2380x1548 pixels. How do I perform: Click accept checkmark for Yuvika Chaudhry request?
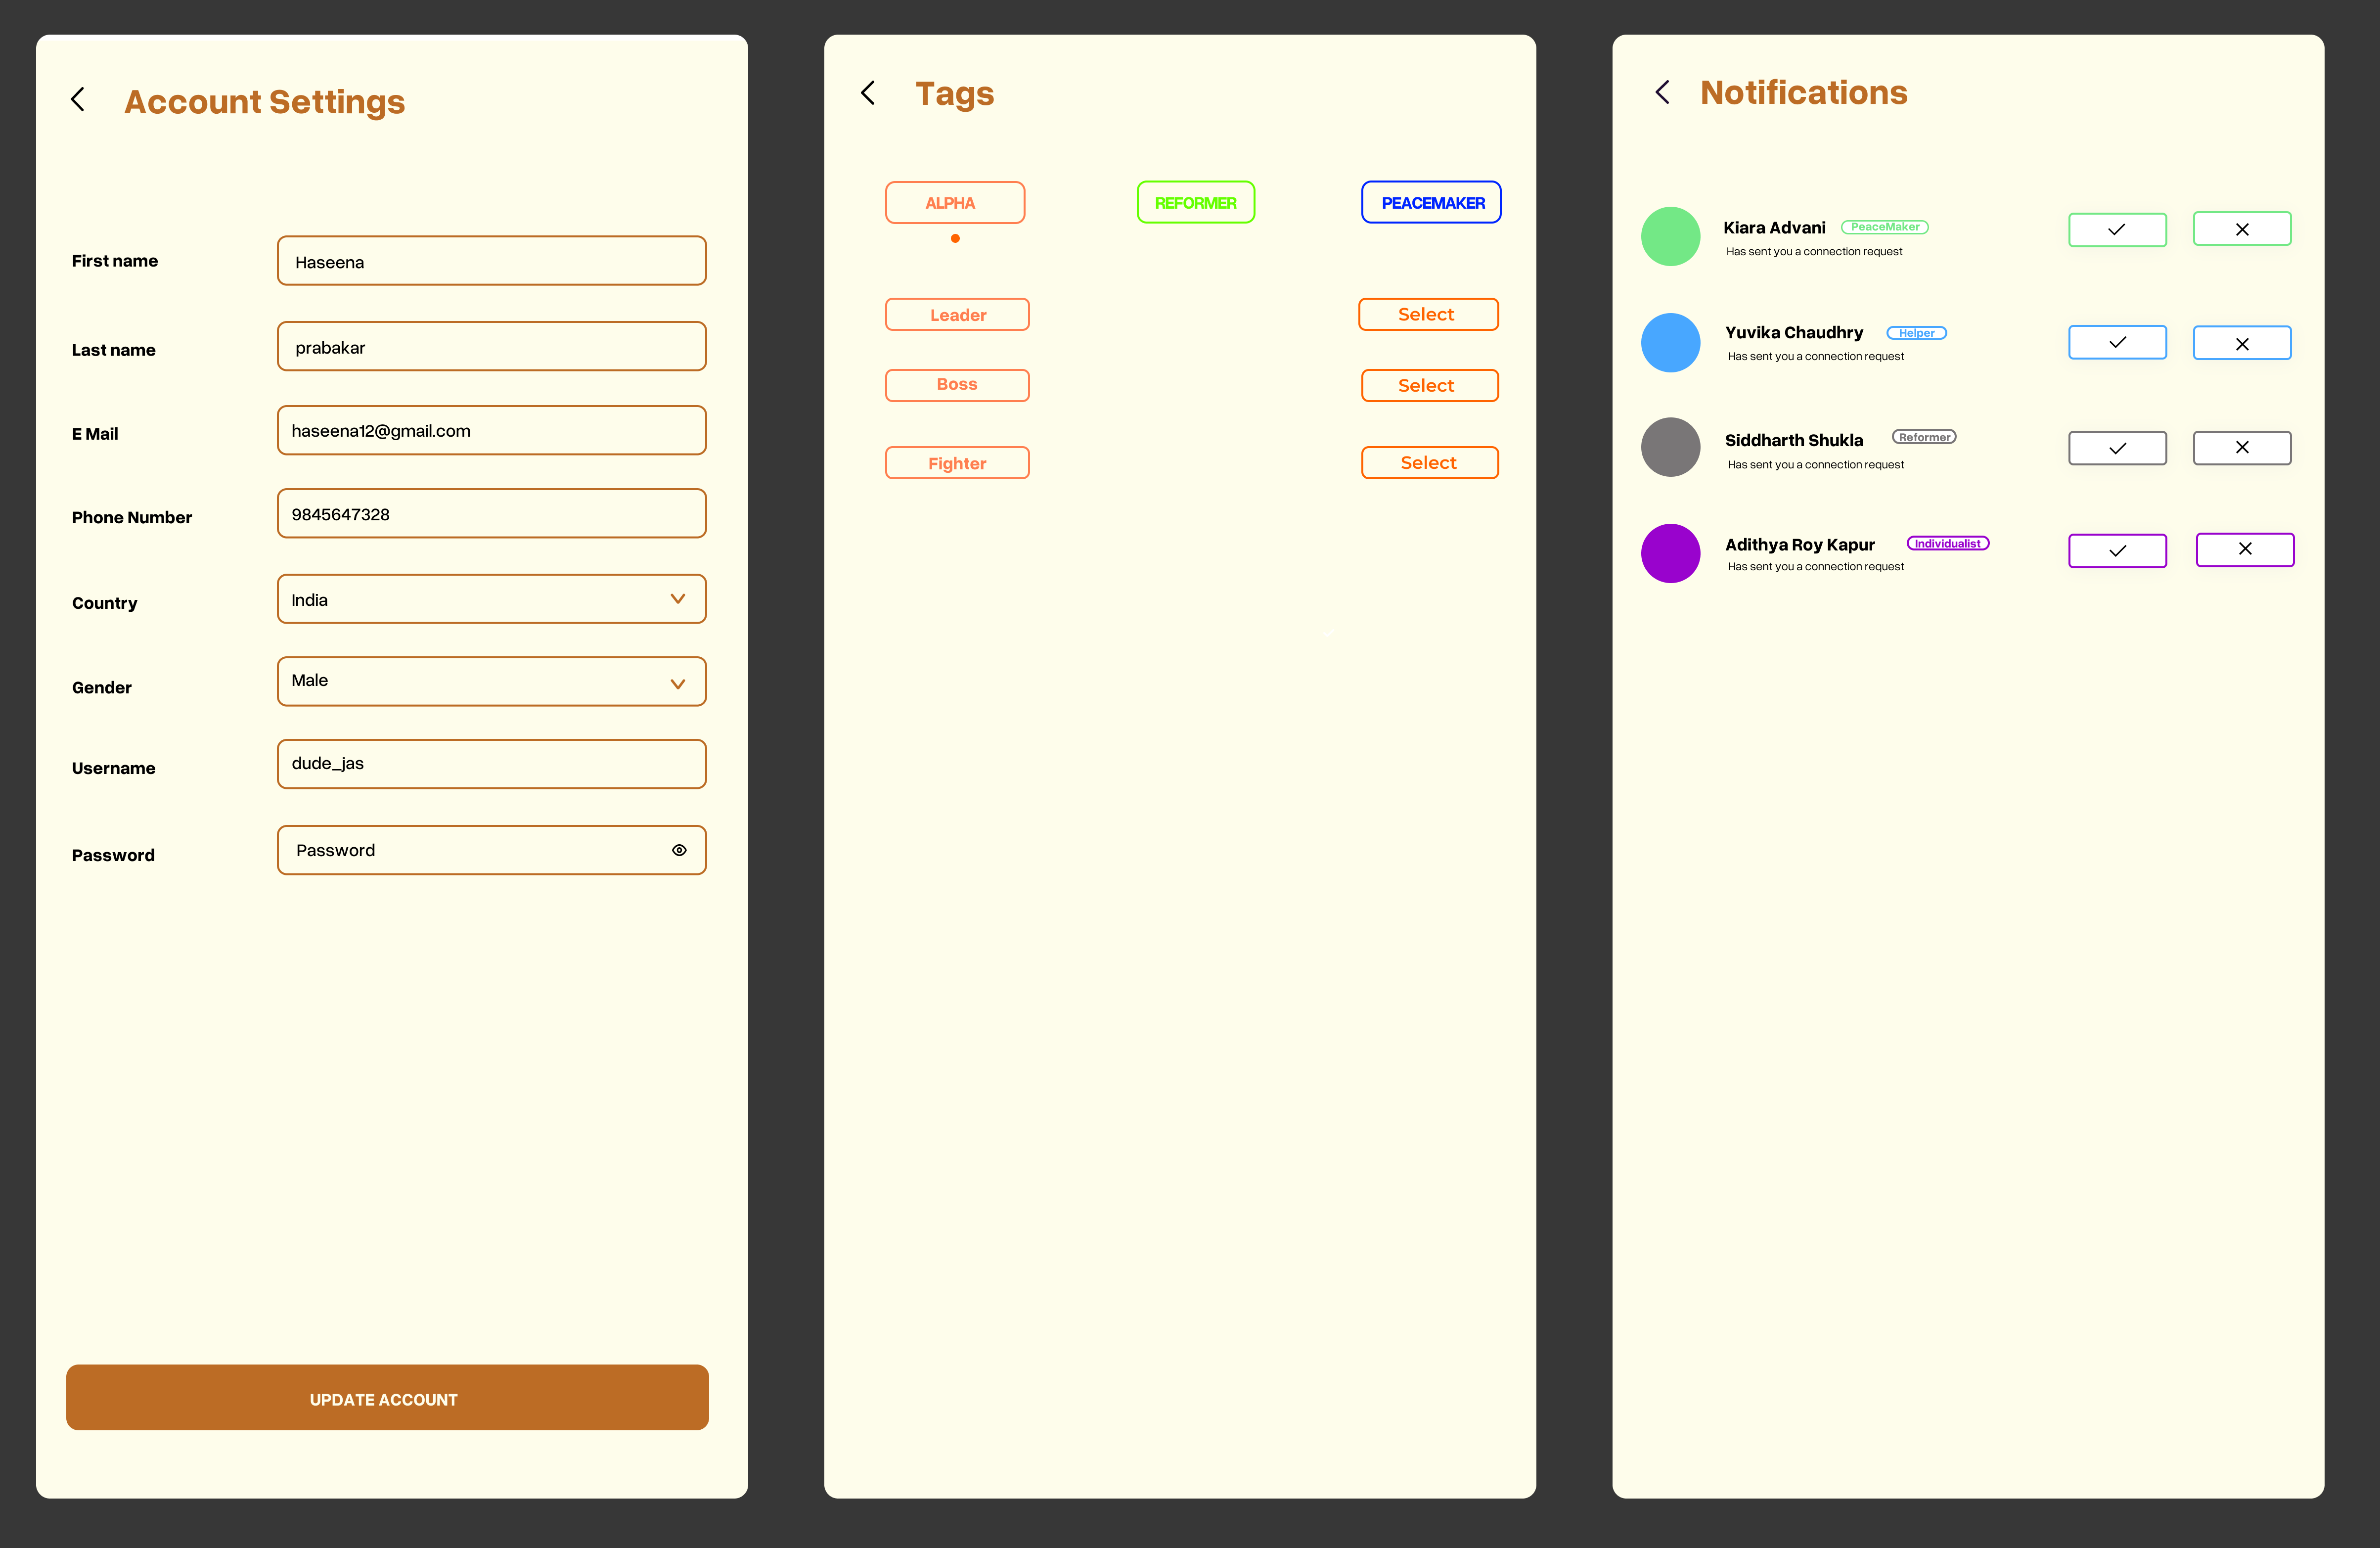point(2118,342)
